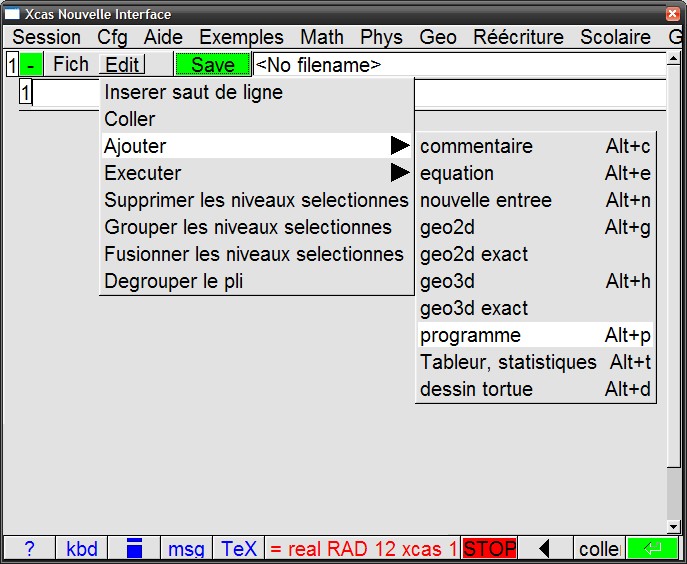
Task: Add a geo2d exact figure
Action: 535,254
